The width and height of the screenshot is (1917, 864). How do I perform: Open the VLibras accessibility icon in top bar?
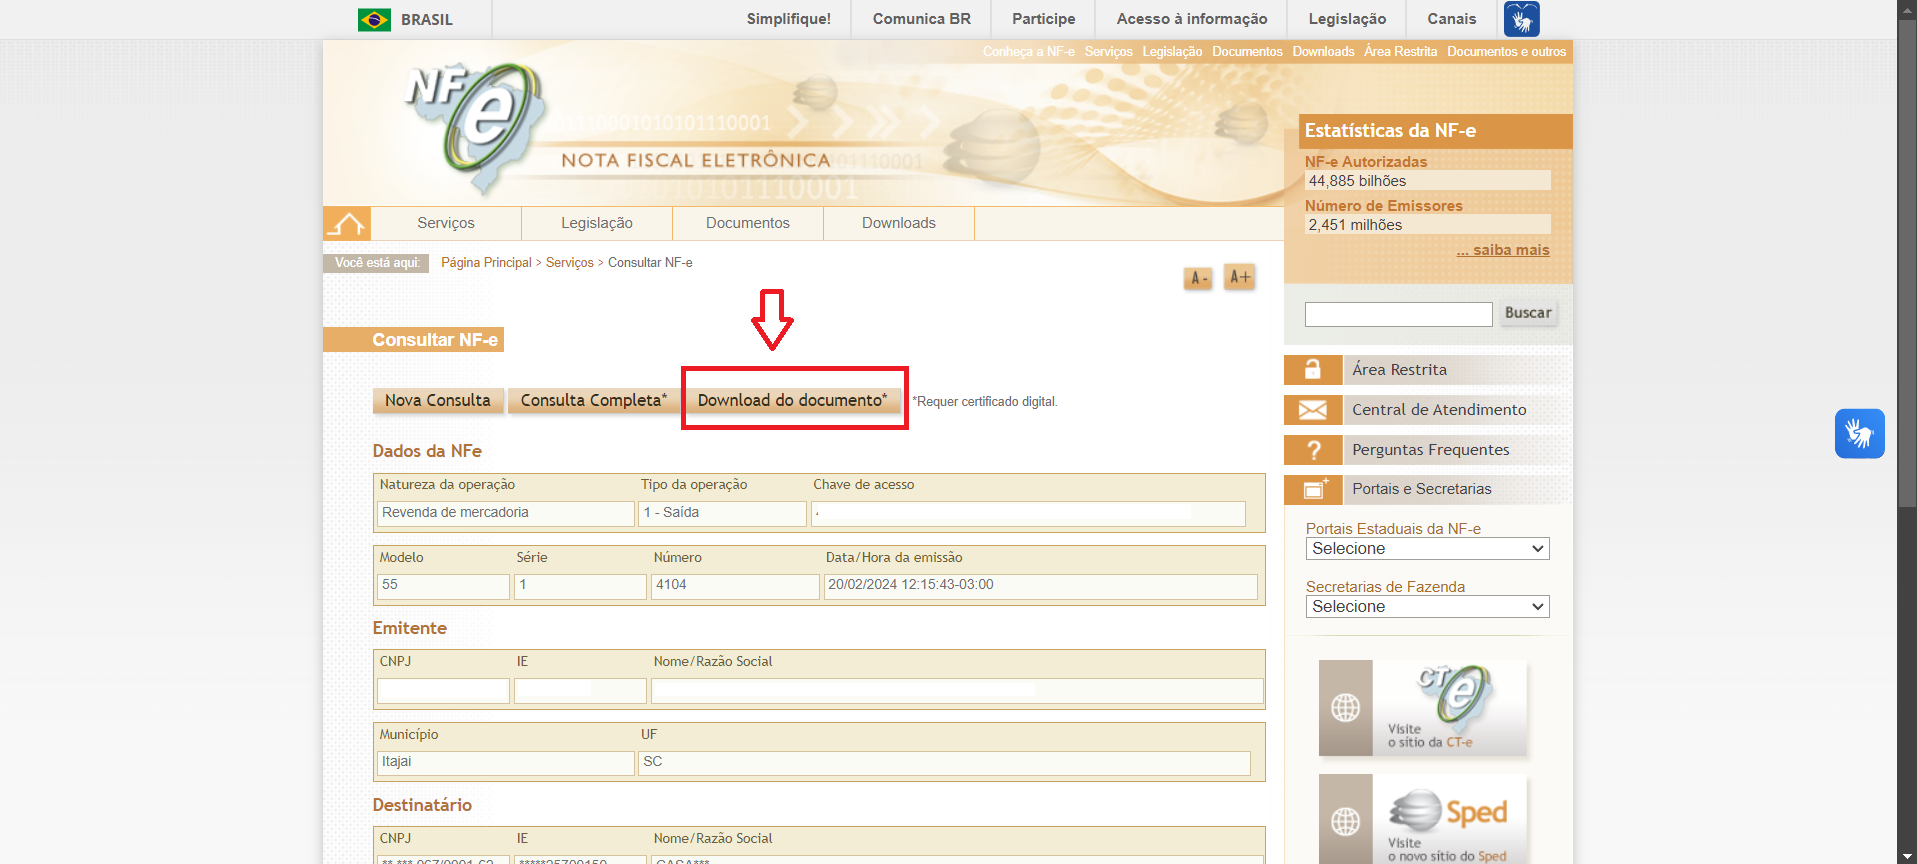pos(1521,19)
